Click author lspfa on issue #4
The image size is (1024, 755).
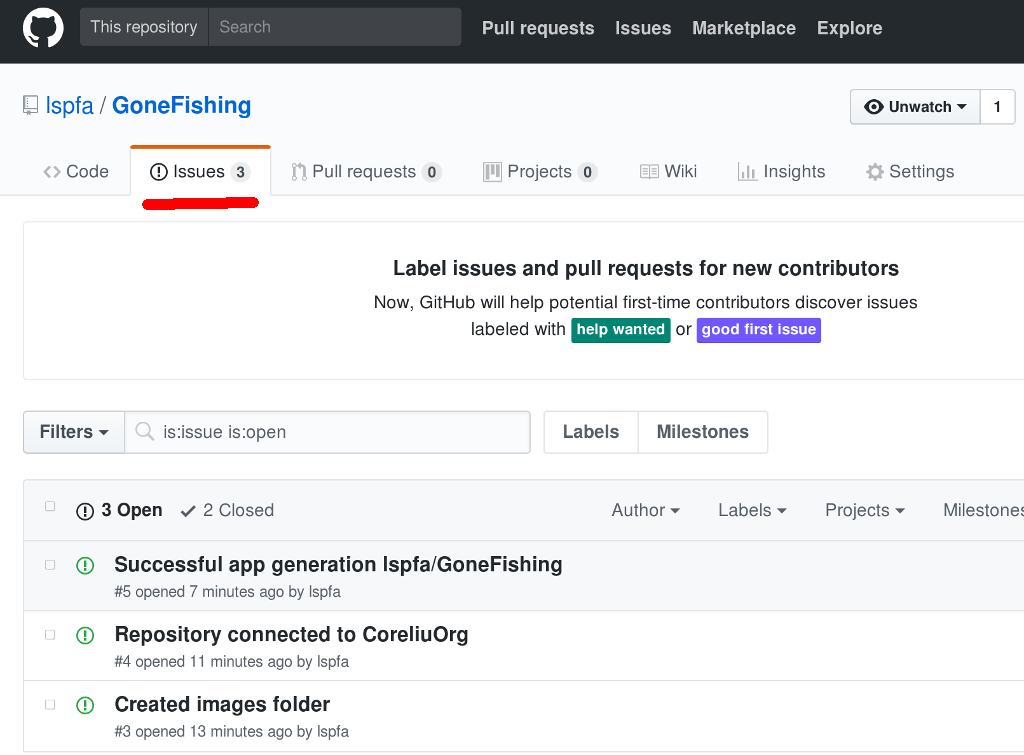(332, 662)
